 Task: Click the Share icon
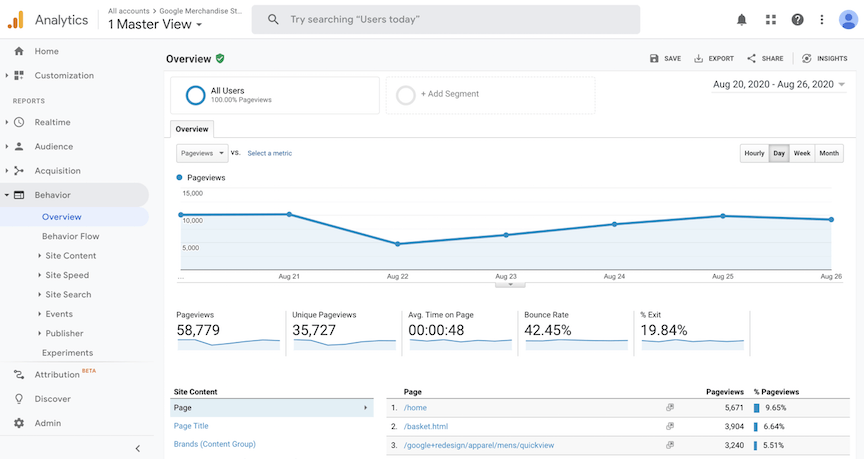click(x=751, y=58)
